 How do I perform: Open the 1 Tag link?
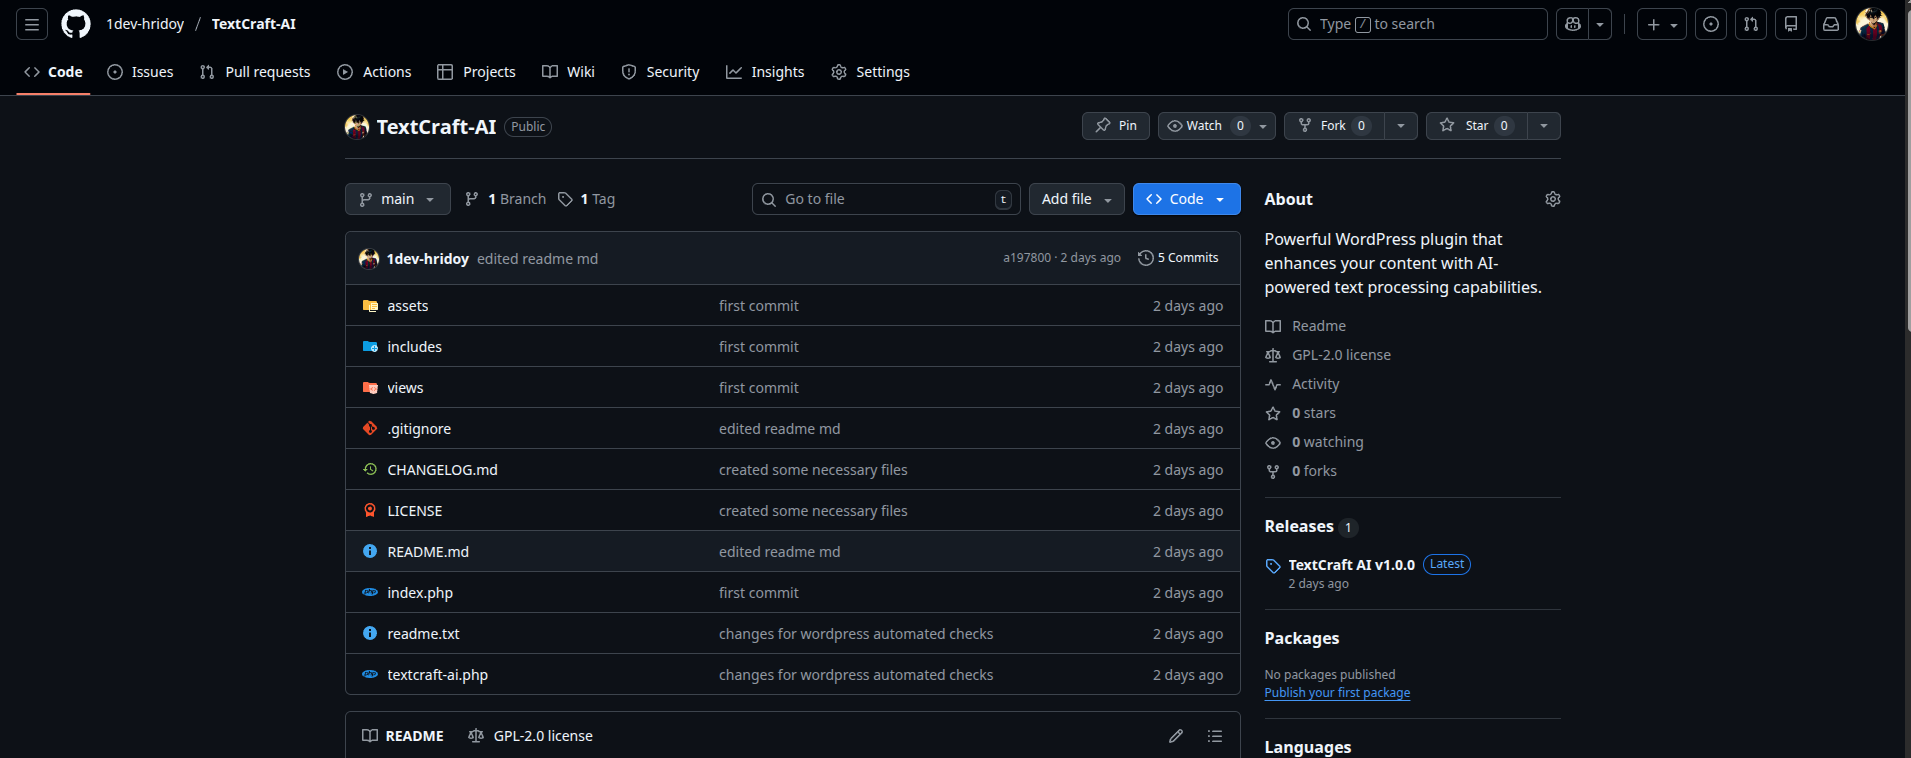[x=587, y=199]
